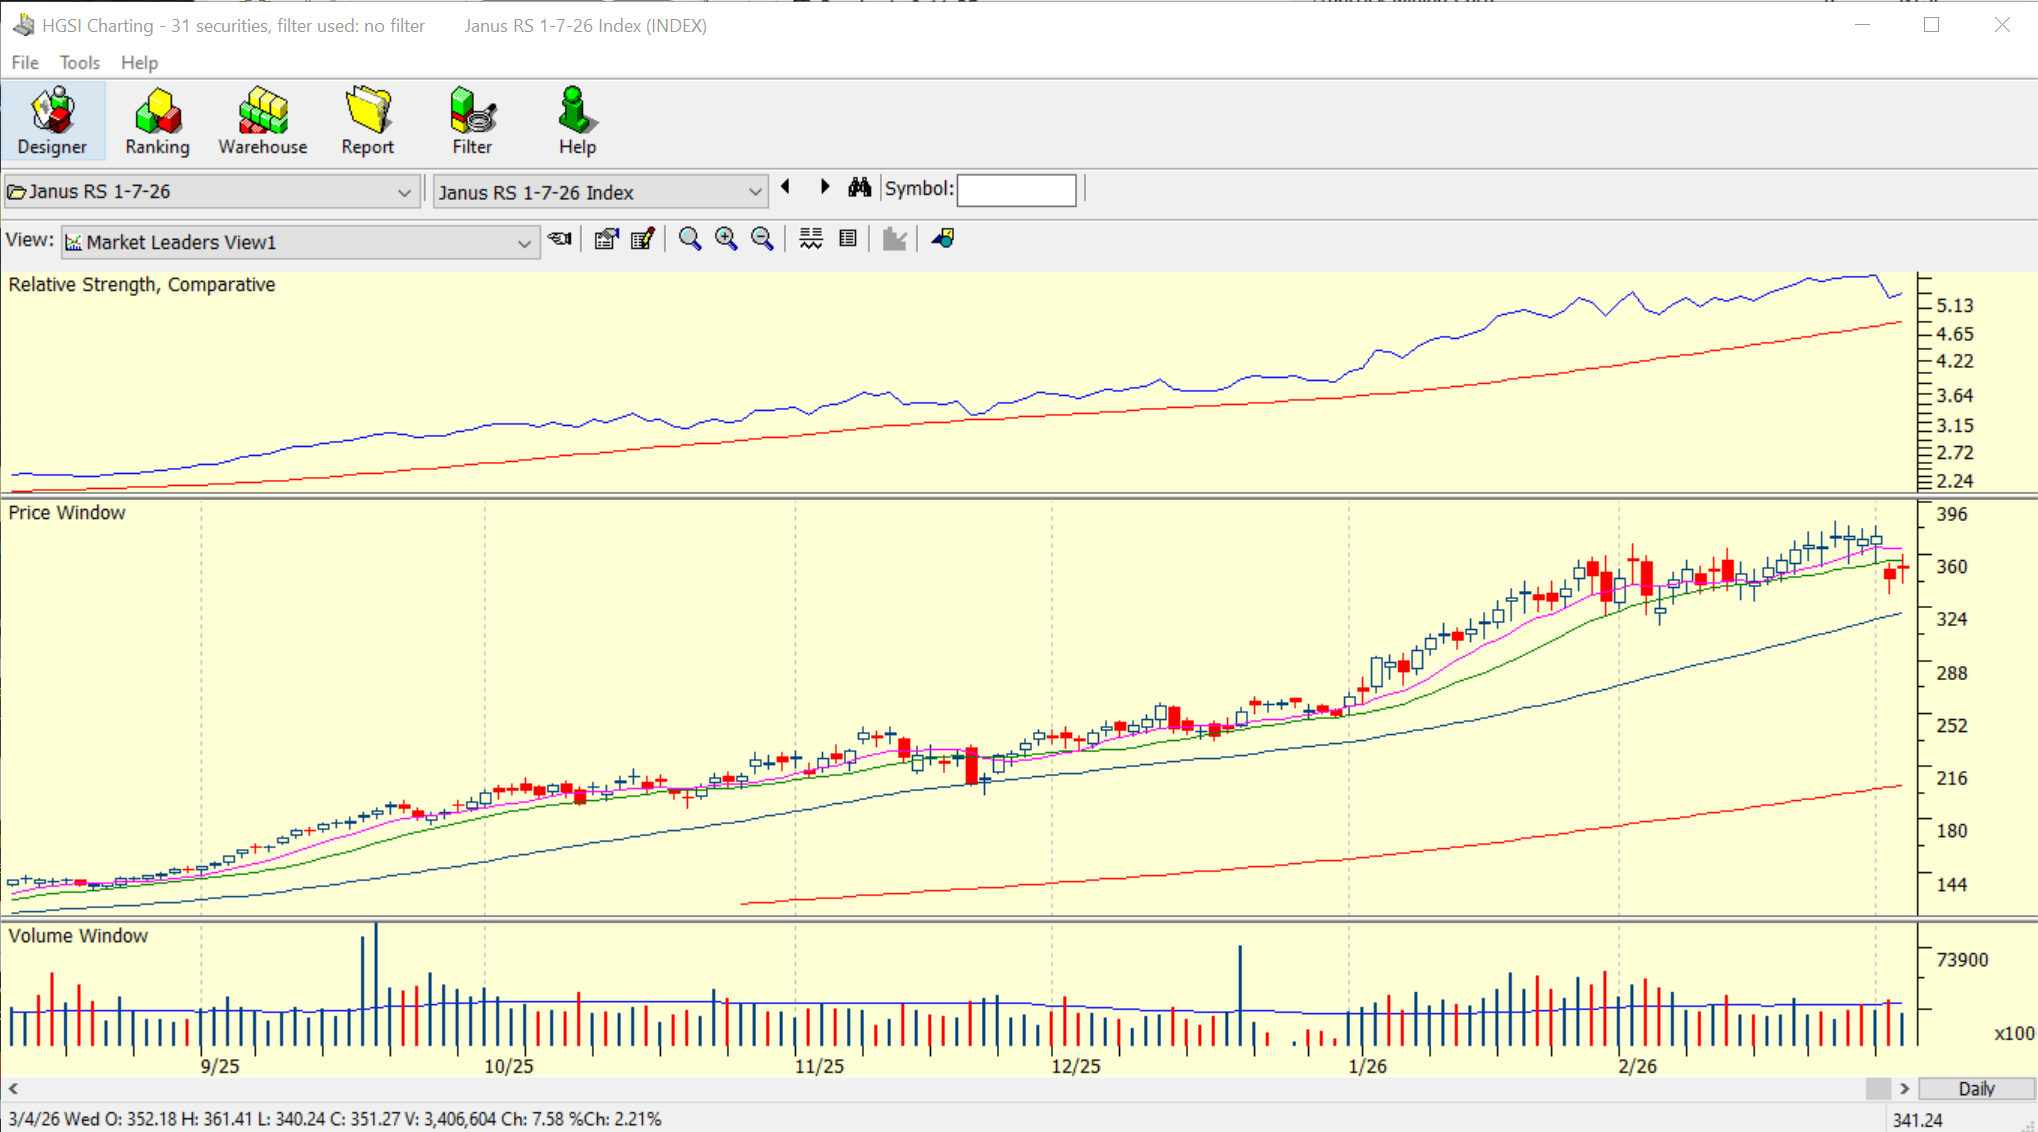Click the edit view pencil icon

643,239
